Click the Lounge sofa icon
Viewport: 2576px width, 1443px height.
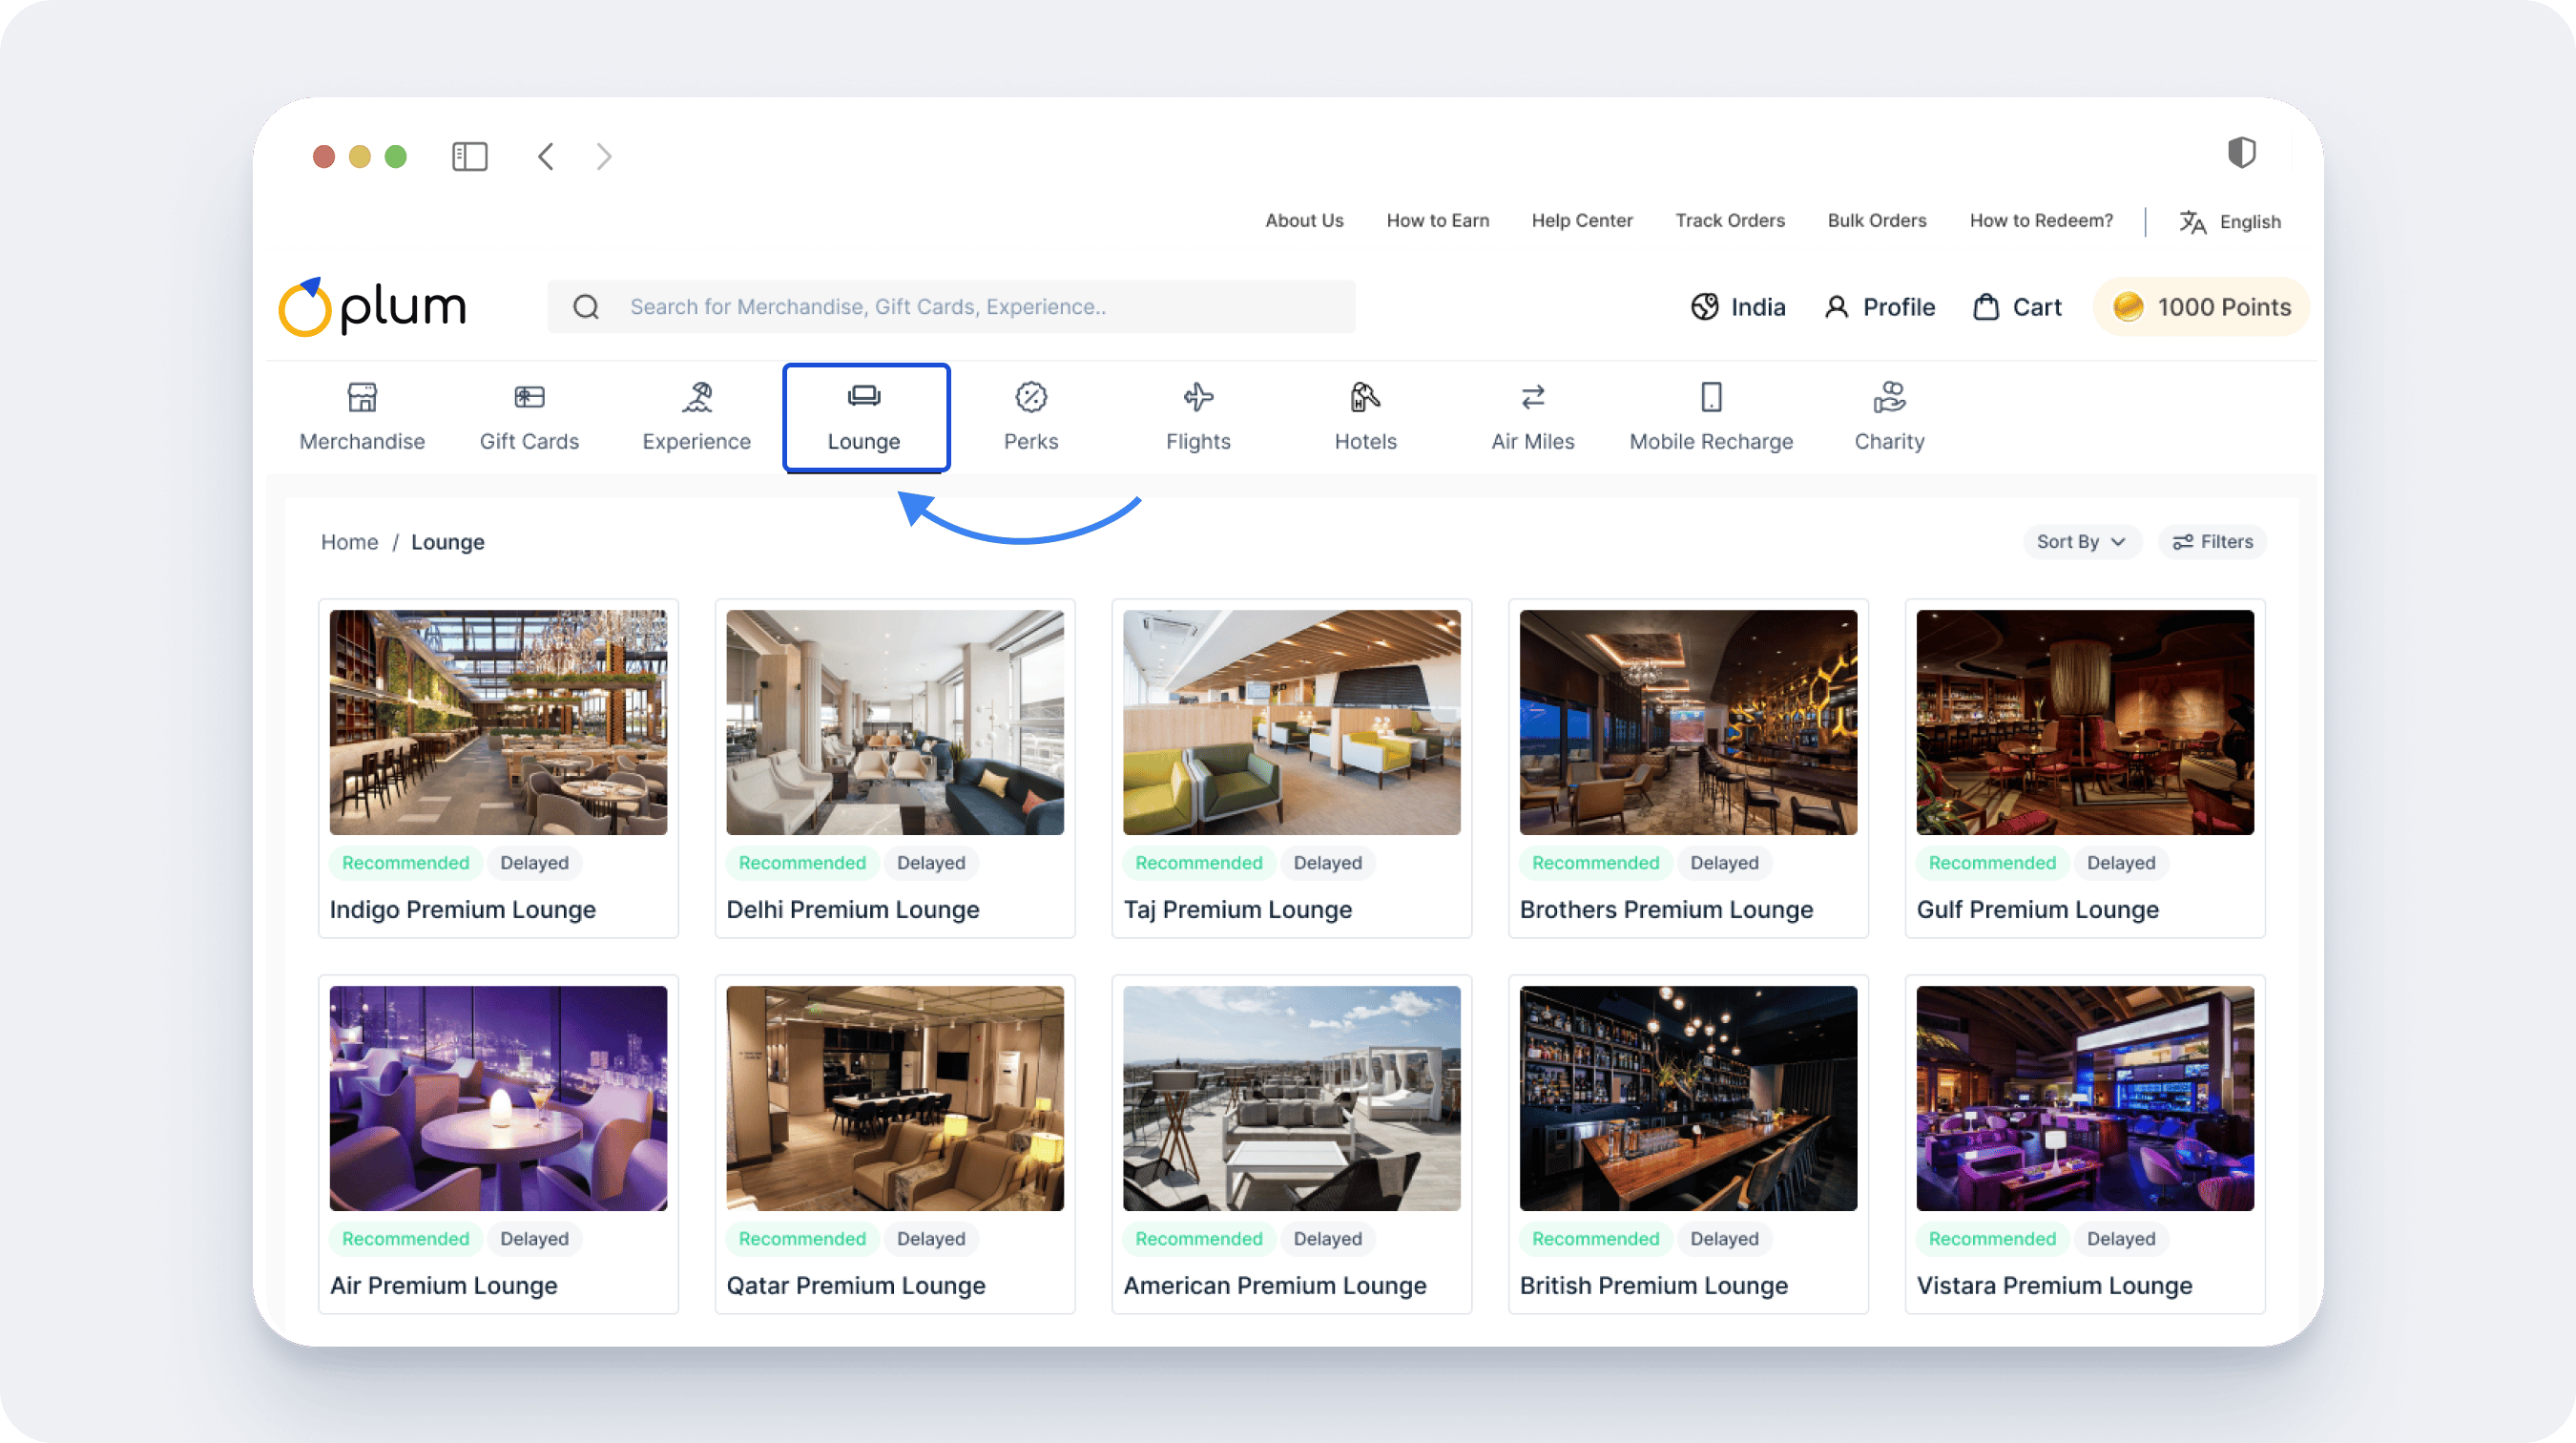point(864,396)
